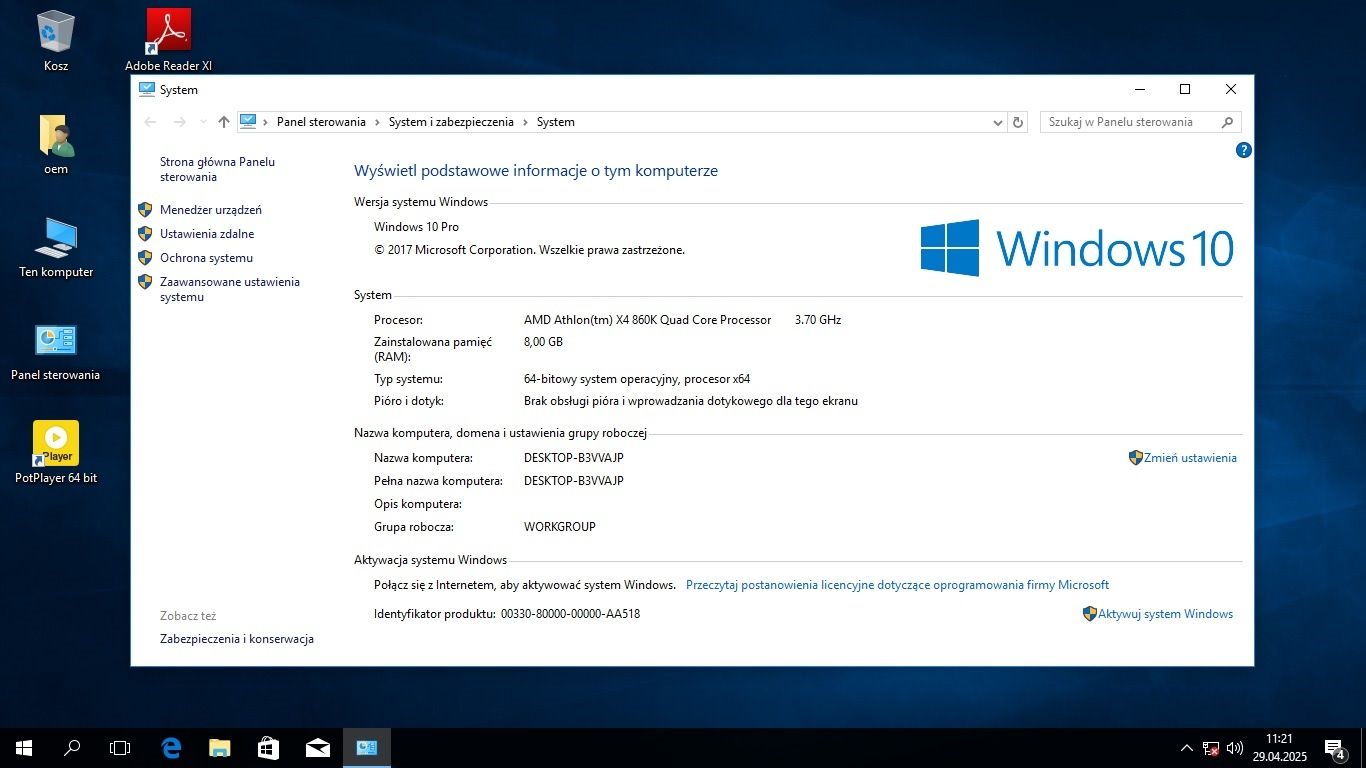Click the System window title icon
Image resolution: width=1366 pixels, height=768 pixels.
click(x=147, y=89)
